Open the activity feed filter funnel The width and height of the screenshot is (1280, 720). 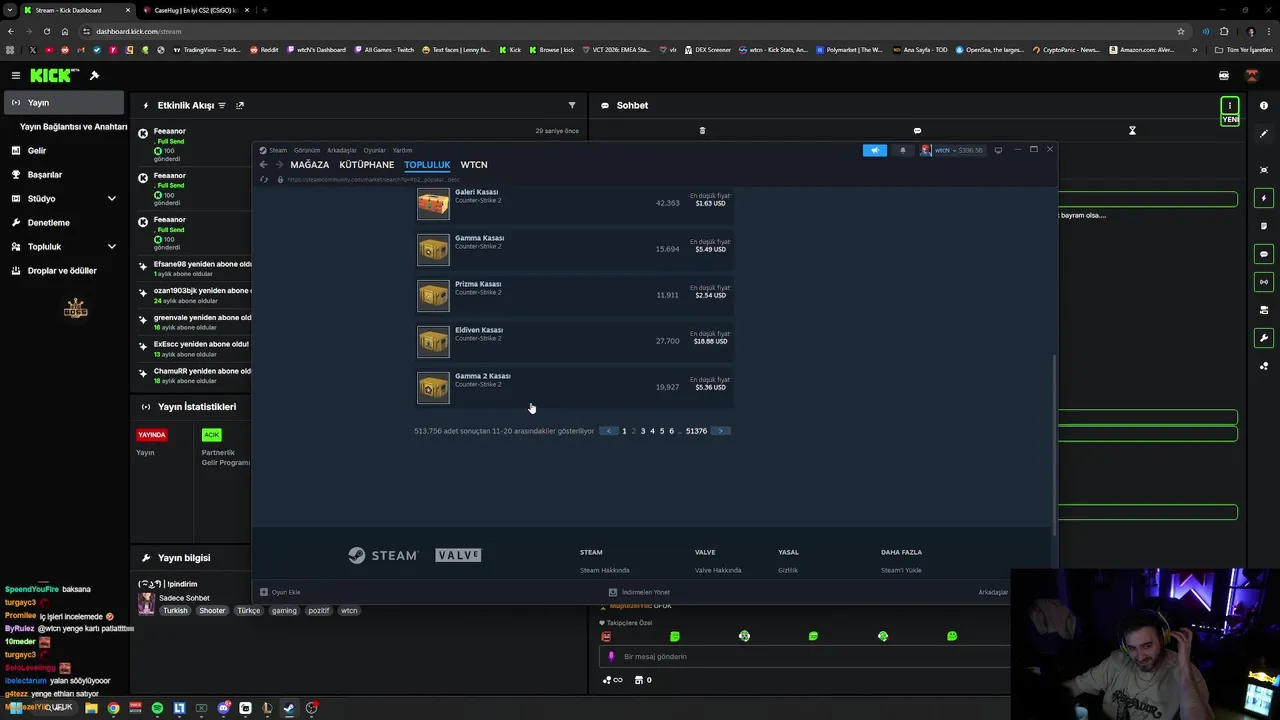coord(572,105)
